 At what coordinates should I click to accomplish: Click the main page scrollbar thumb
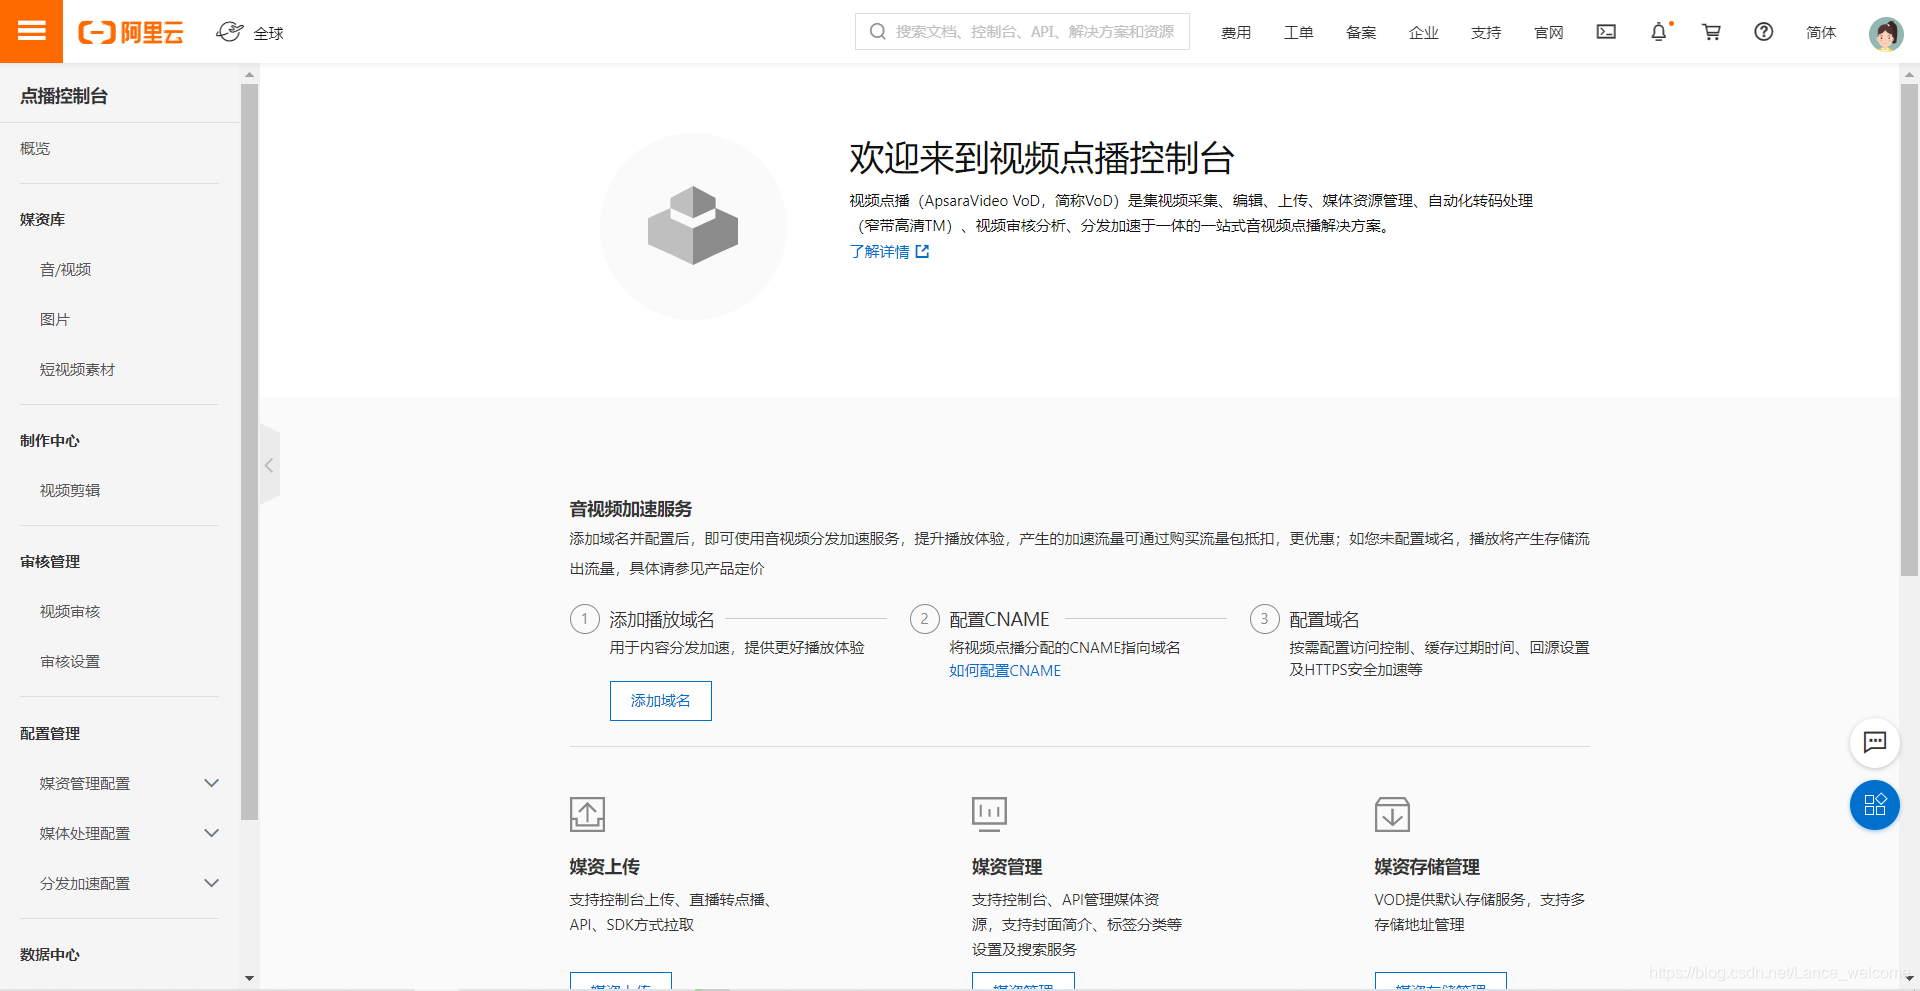coord(1909,330)
